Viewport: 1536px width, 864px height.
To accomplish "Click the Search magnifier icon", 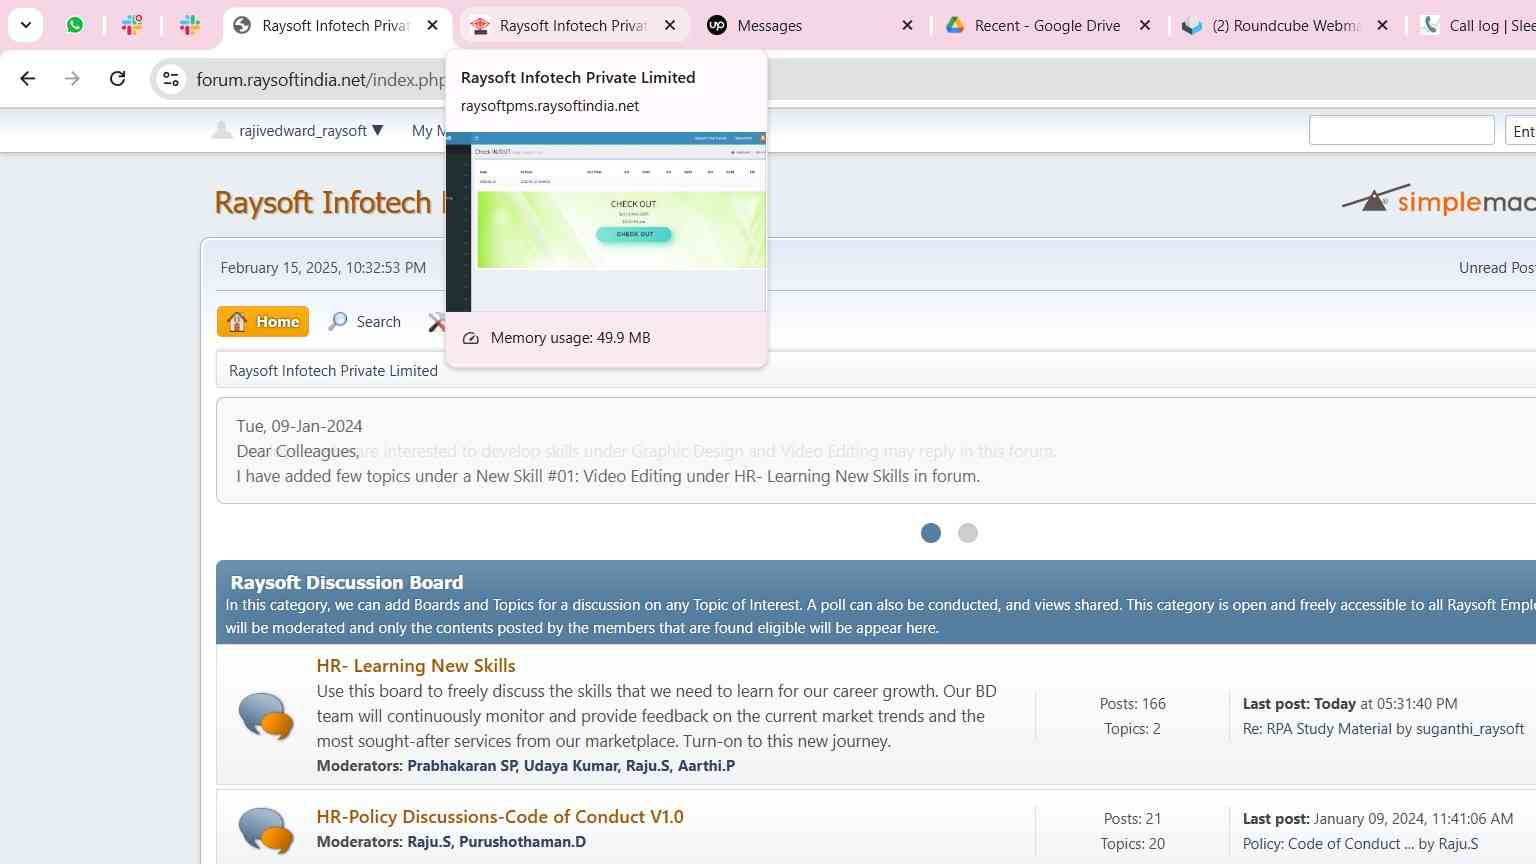I will (338, 321).
